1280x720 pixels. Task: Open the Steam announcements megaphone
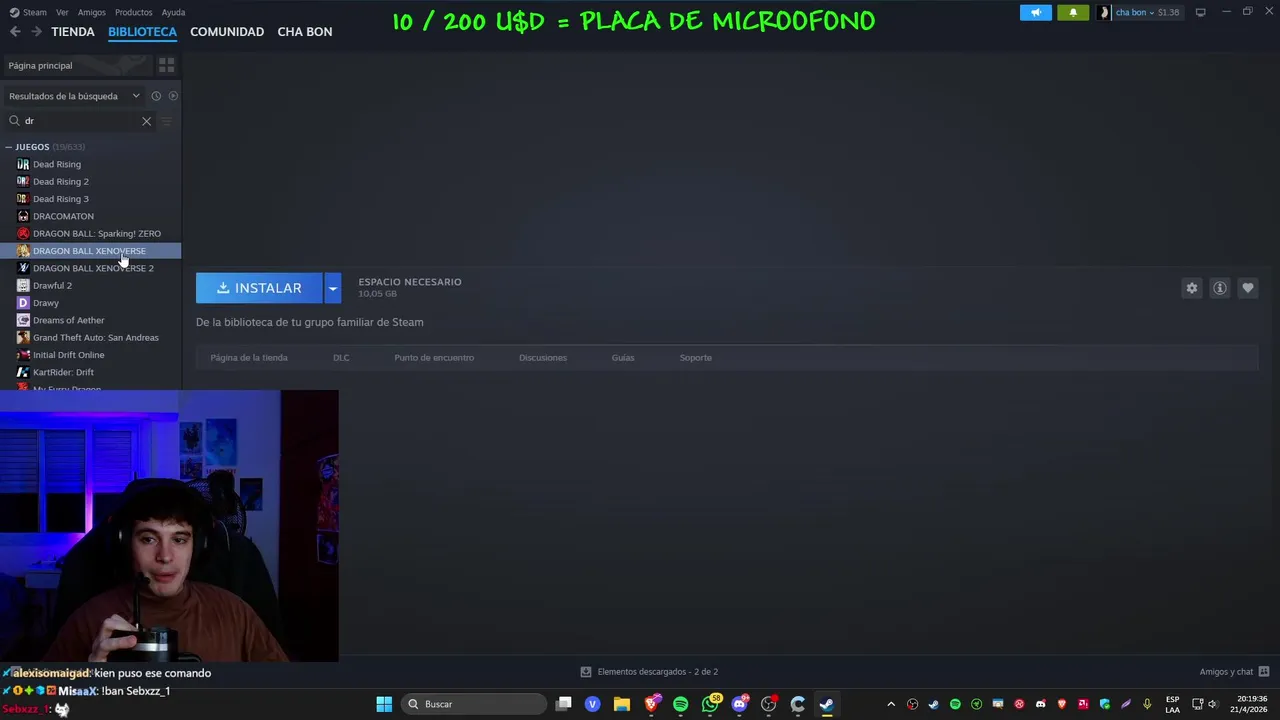click(x=1036, y=12)
